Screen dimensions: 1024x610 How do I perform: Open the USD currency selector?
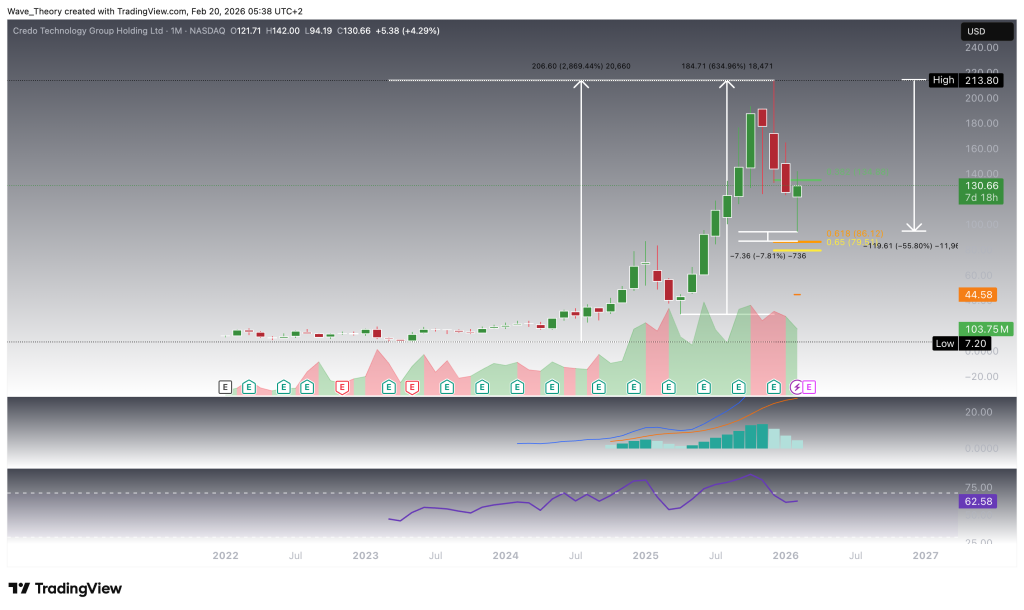(x=977, y=30)
